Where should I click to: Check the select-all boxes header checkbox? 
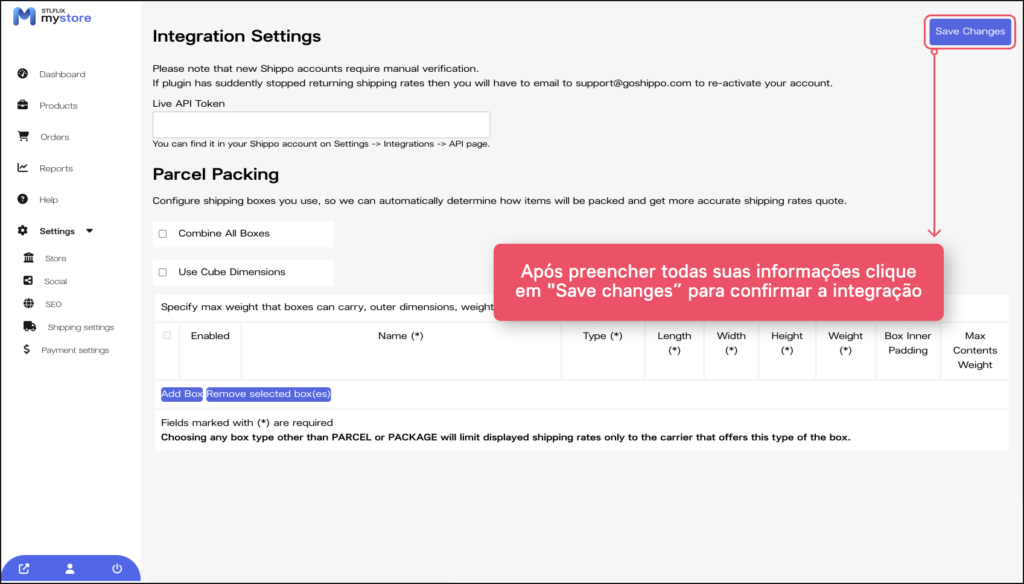tap(167, 336)
